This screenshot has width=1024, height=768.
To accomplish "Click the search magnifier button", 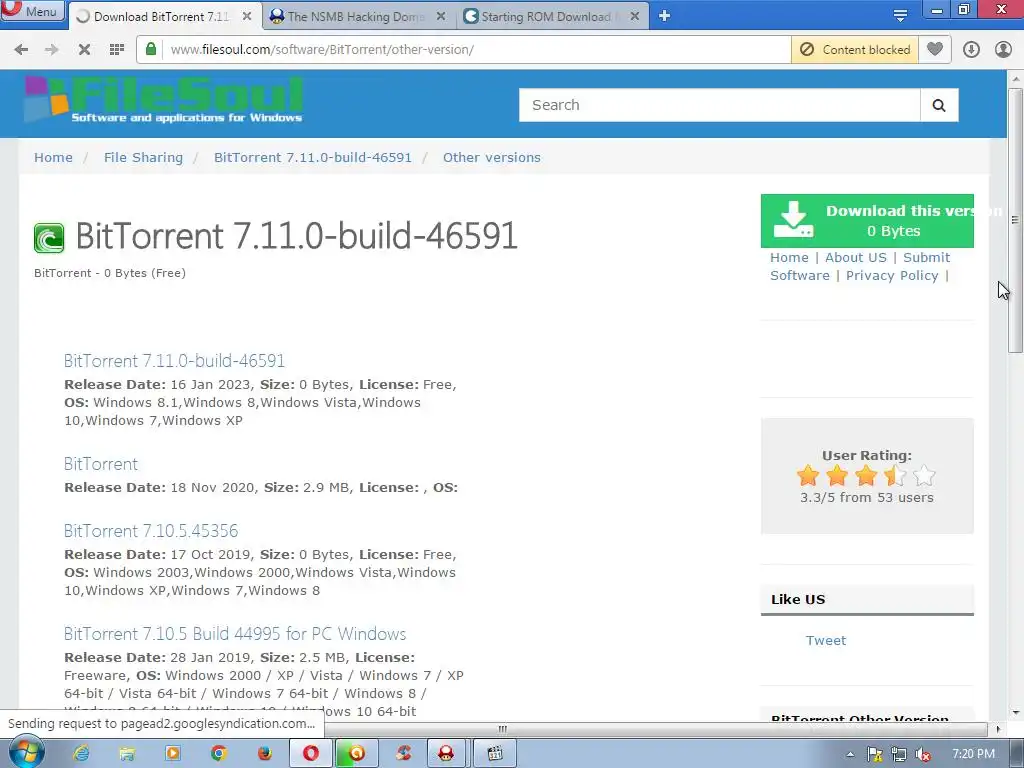I will click(x=939, y=105).
